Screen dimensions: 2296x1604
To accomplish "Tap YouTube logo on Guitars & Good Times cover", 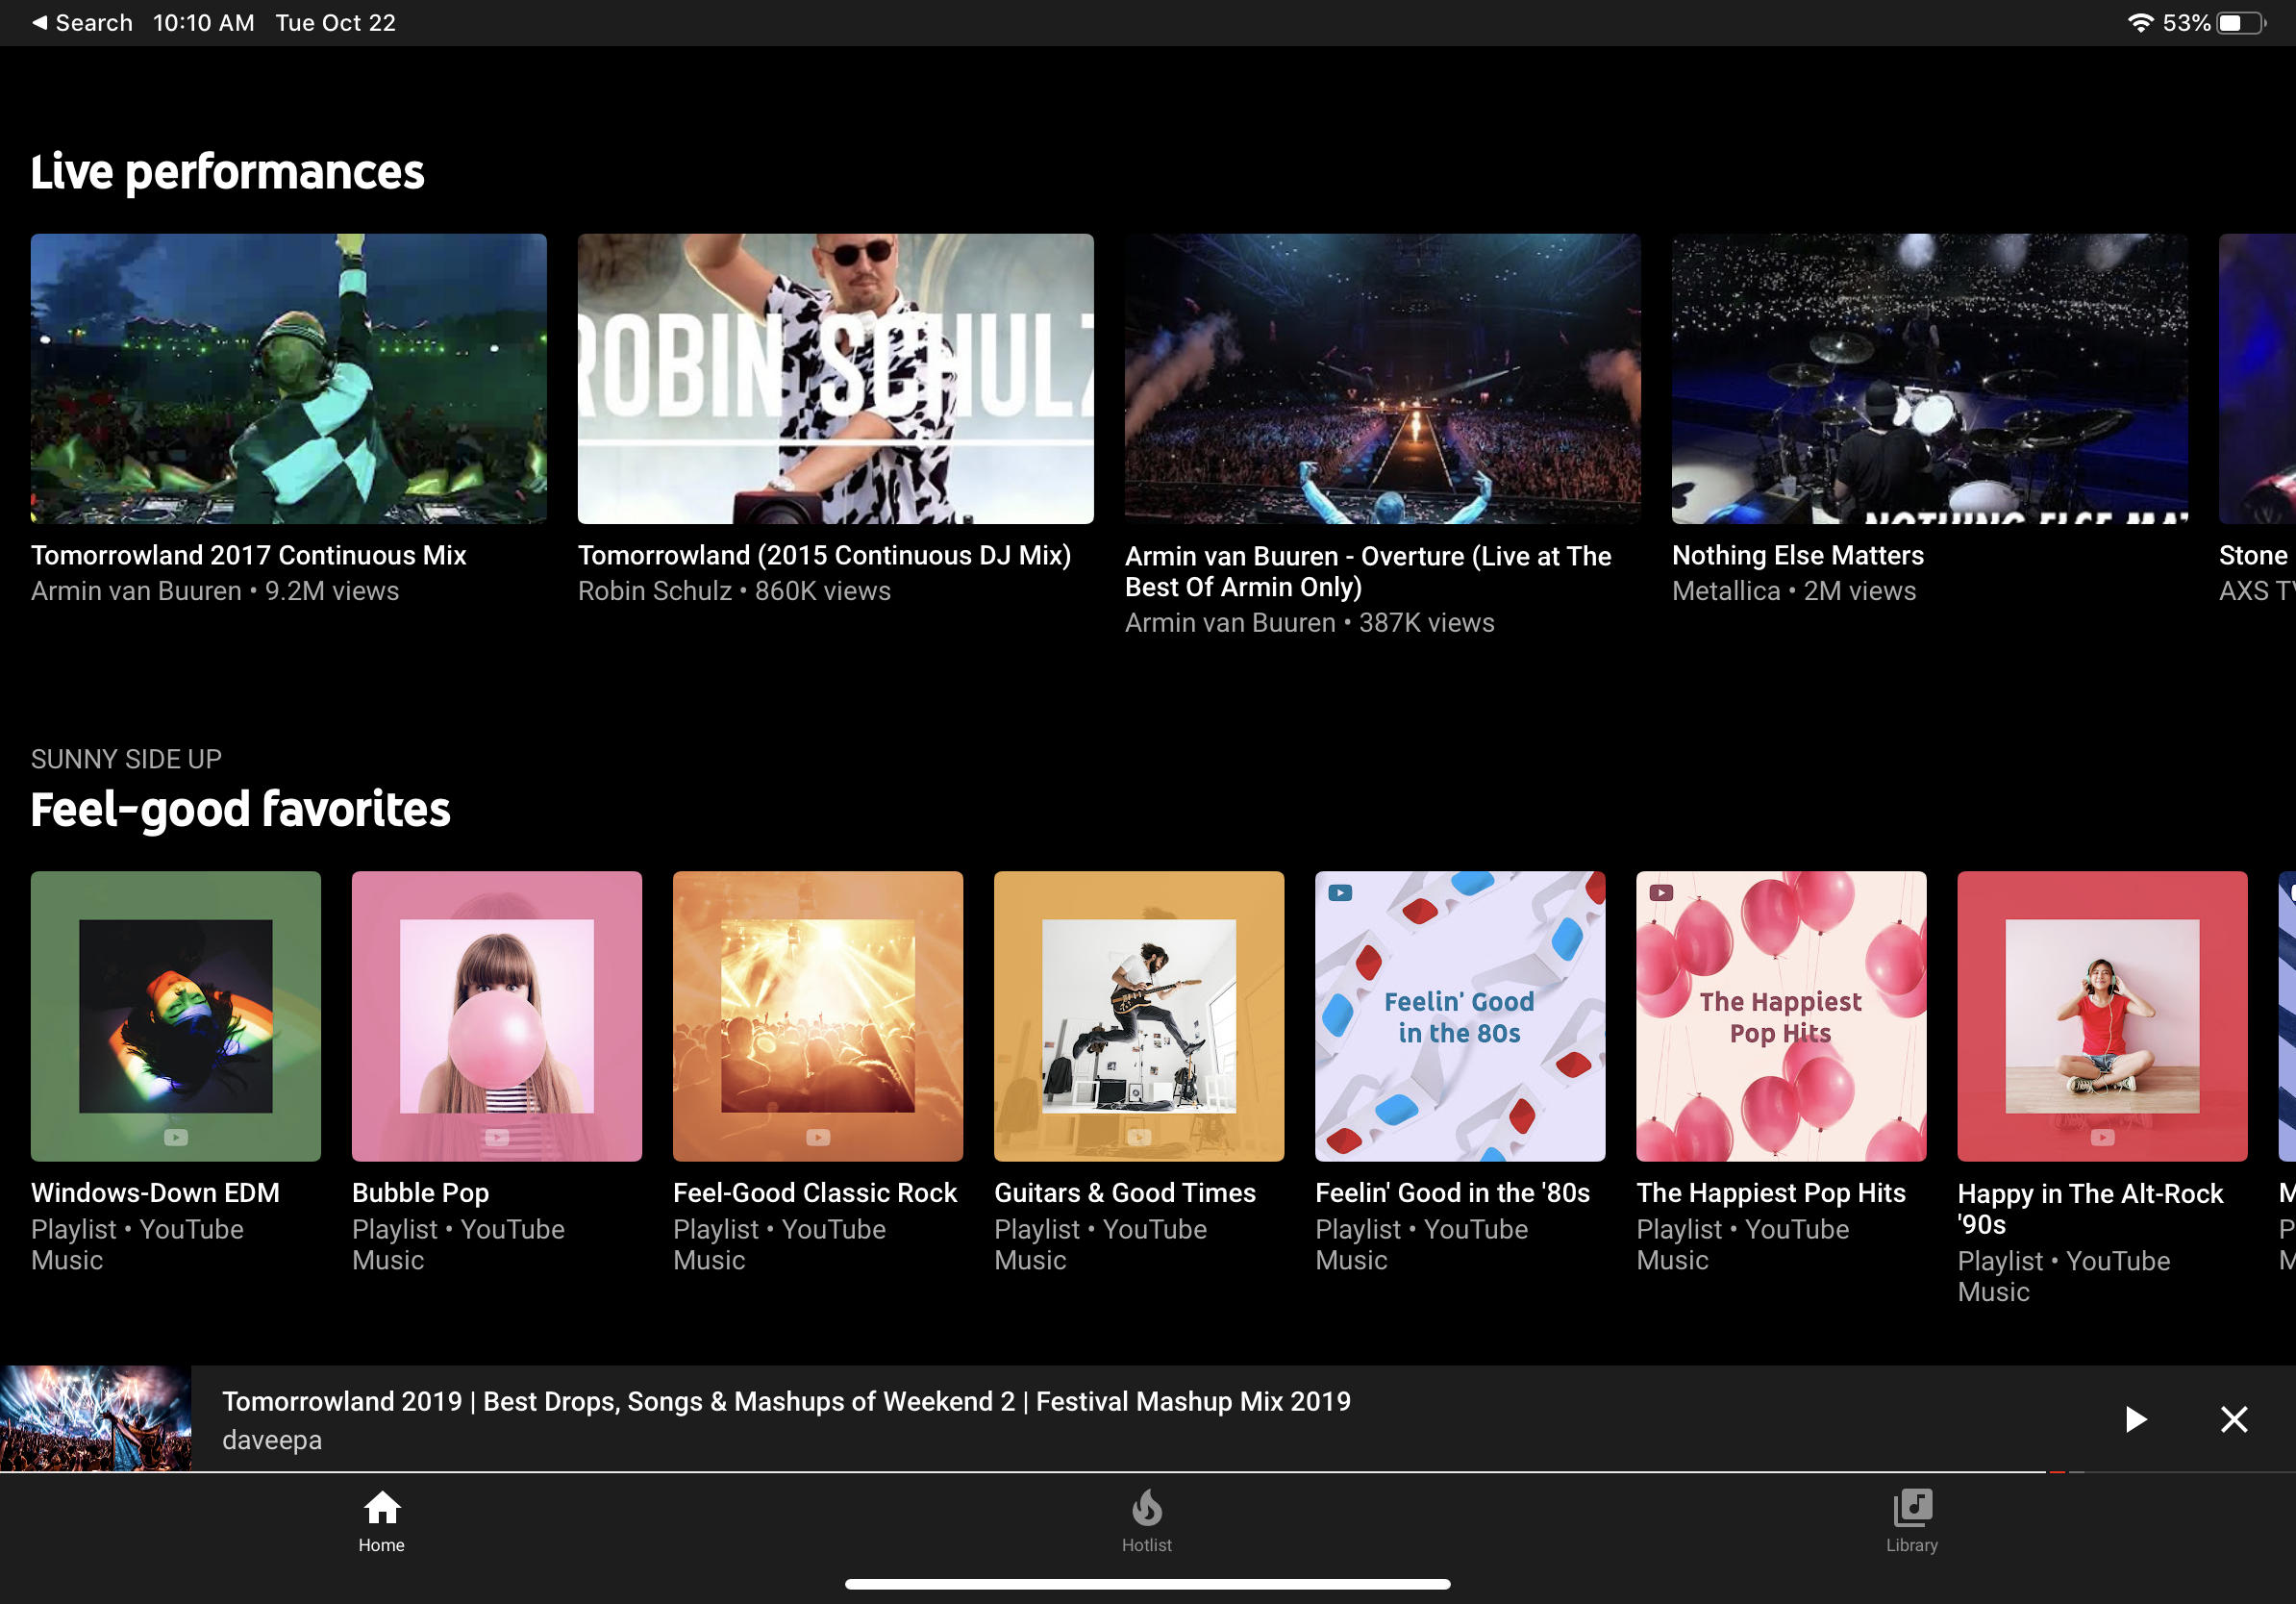I will (x=1139, y=1137).
